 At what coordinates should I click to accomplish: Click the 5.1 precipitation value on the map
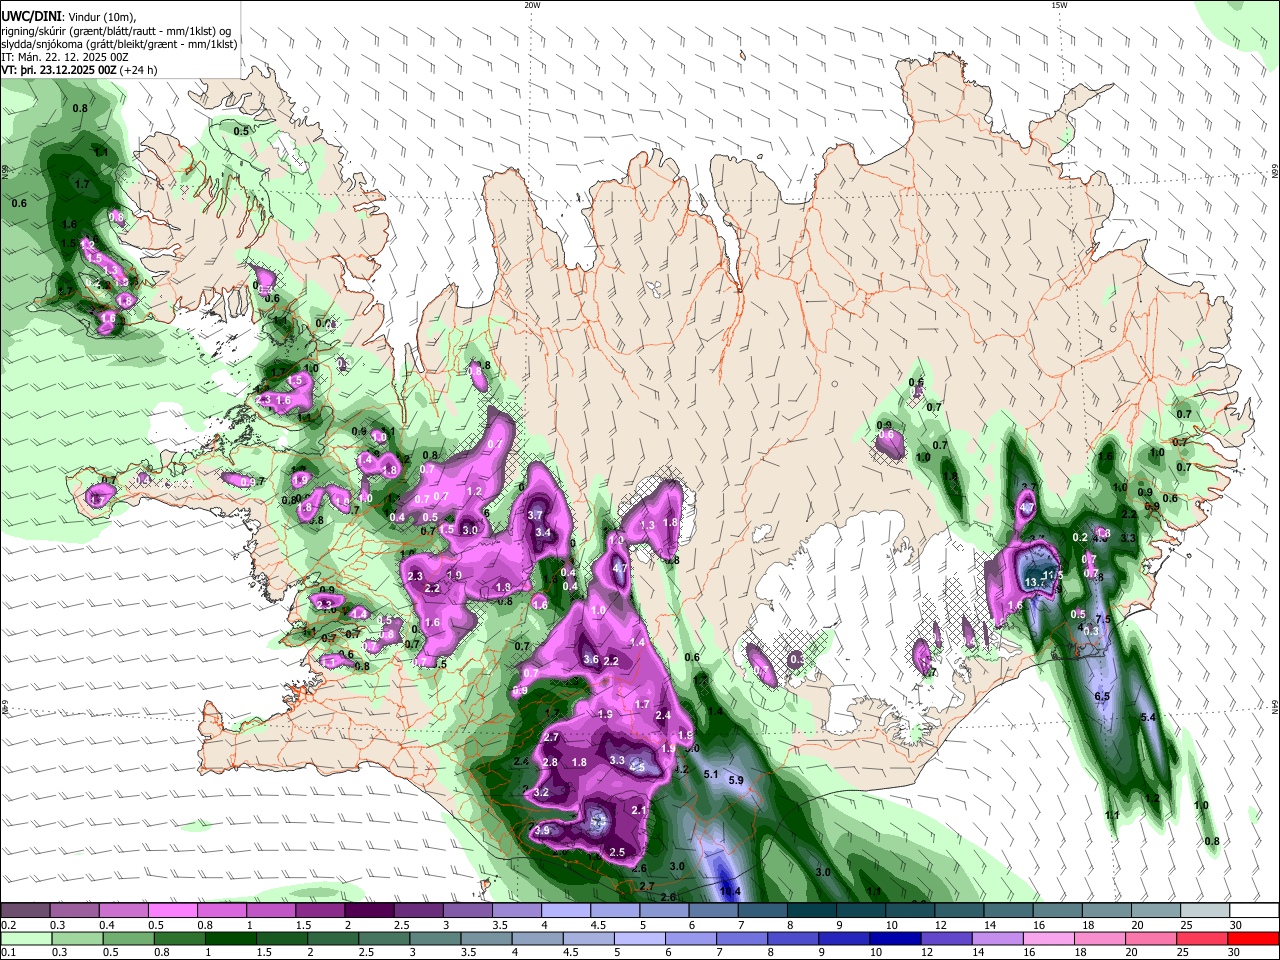coord(712,774)
